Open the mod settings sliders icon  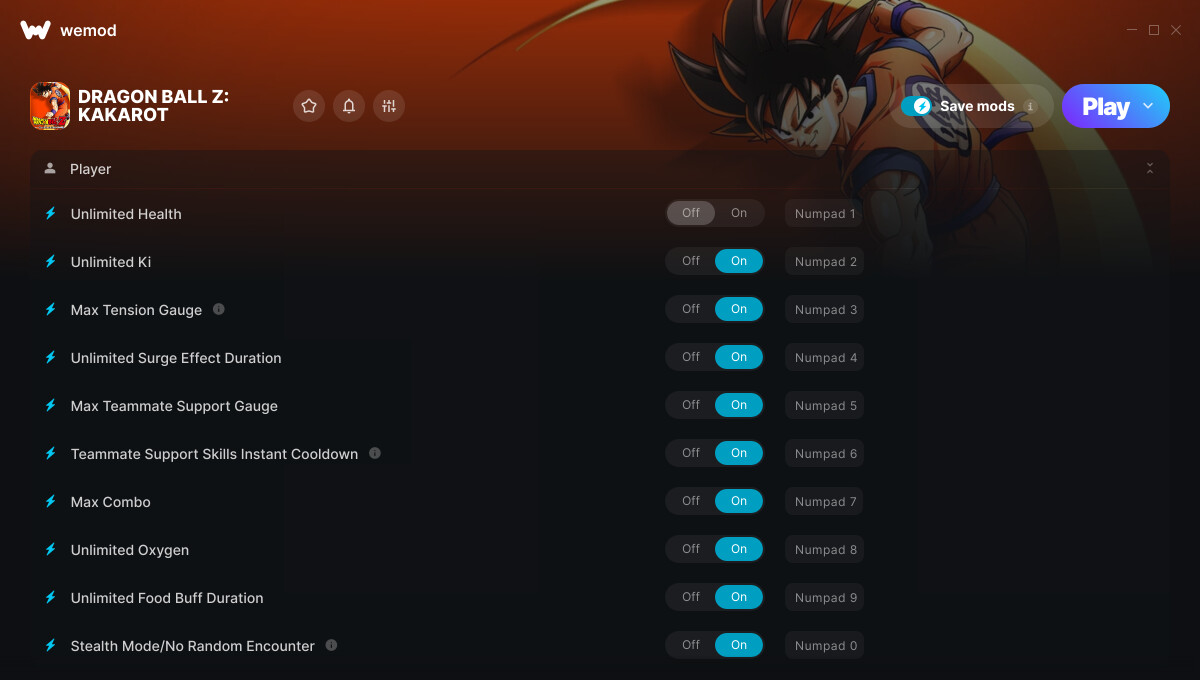click(389, 106)
